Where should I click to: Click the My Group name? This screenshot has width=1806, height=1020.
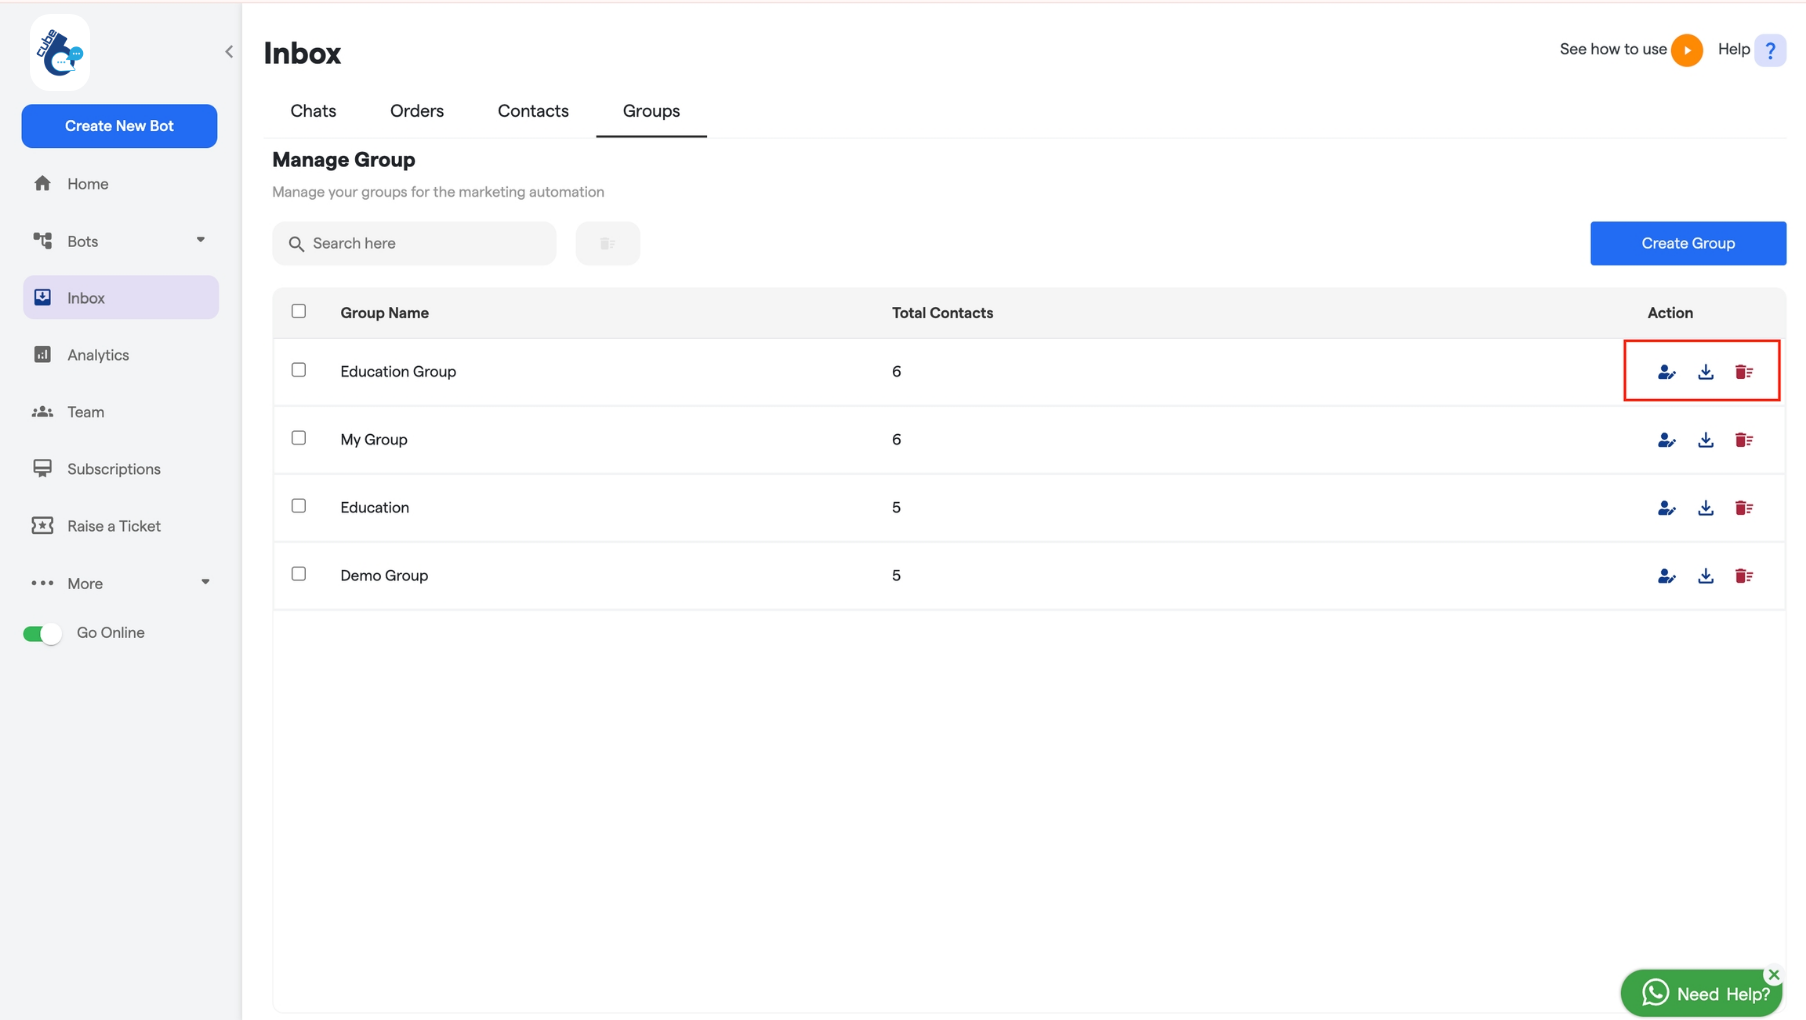point(374,439)
